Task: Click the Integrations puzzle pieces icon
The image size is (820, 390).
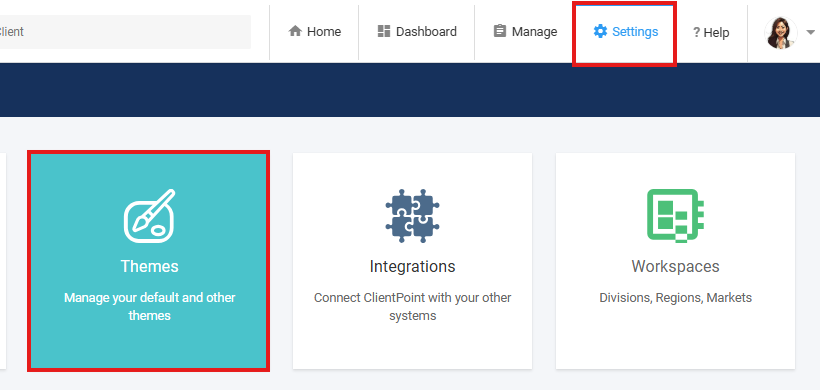Action: tap(413, 215)
